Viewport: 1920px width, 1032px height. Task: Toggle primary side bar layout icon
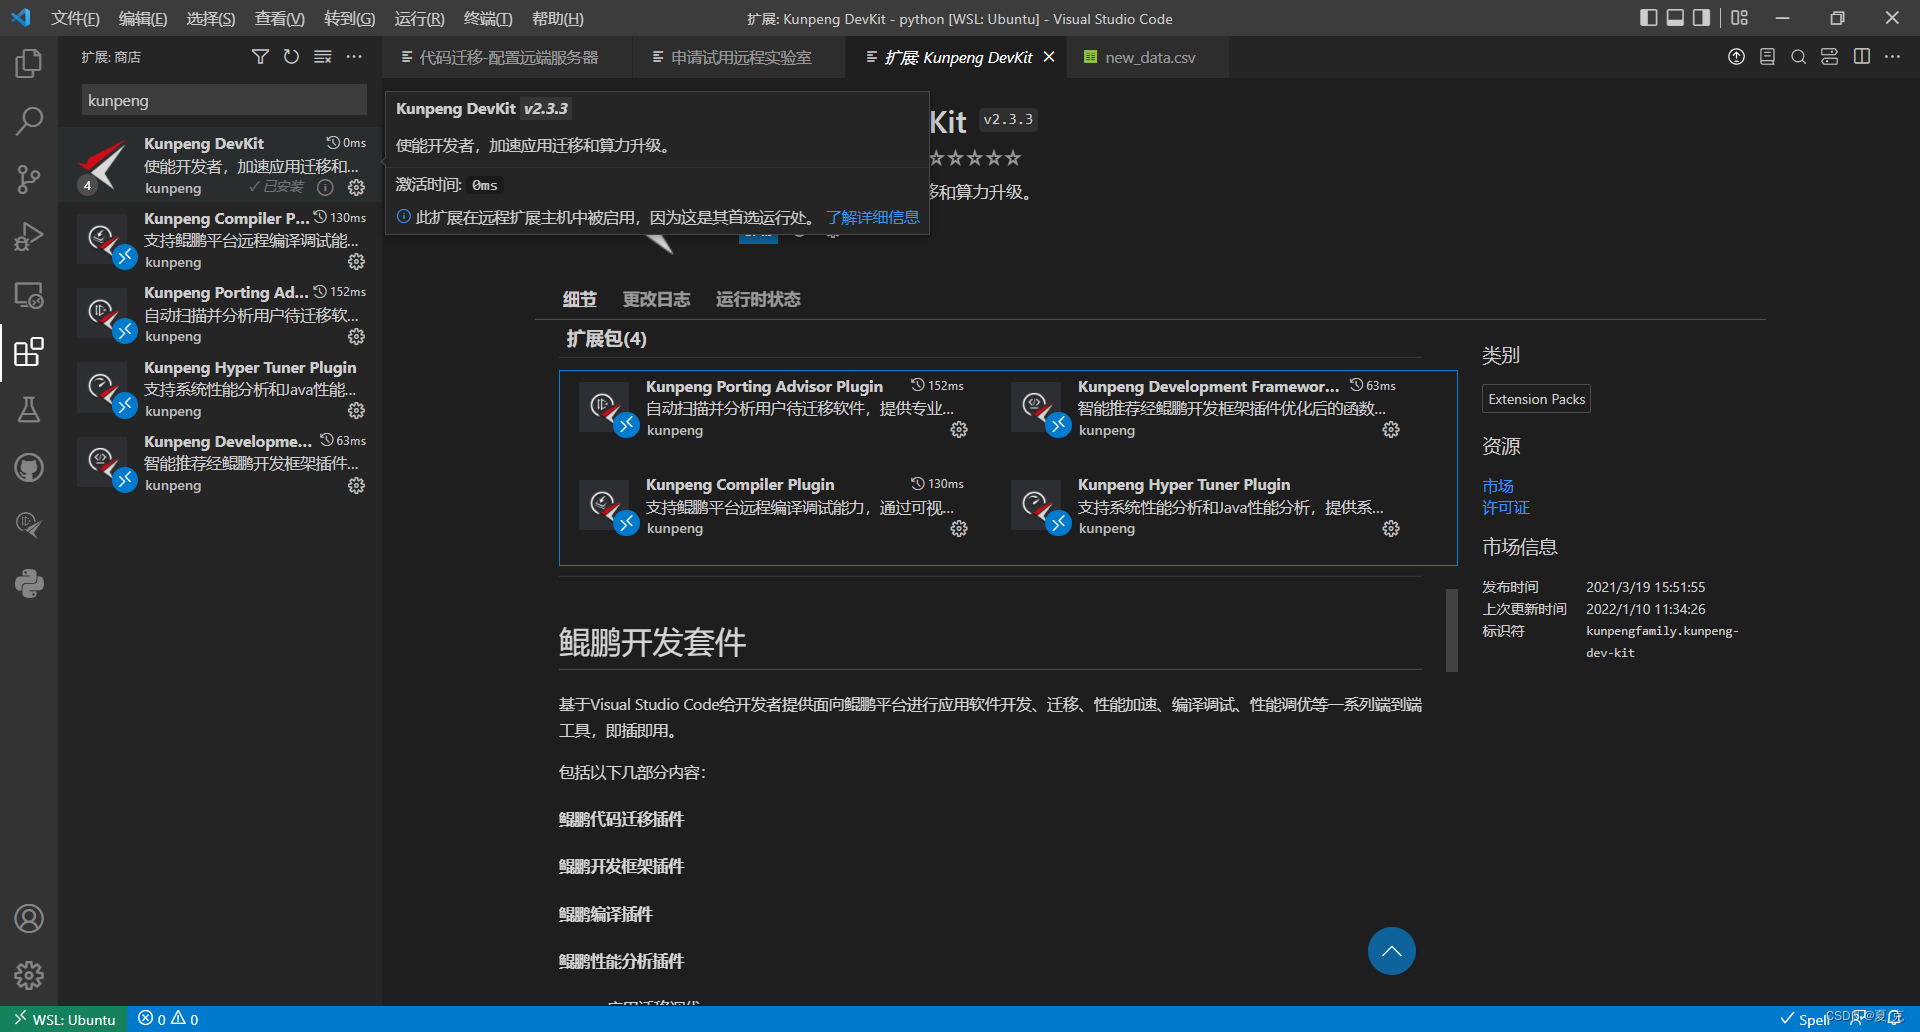1649,18
